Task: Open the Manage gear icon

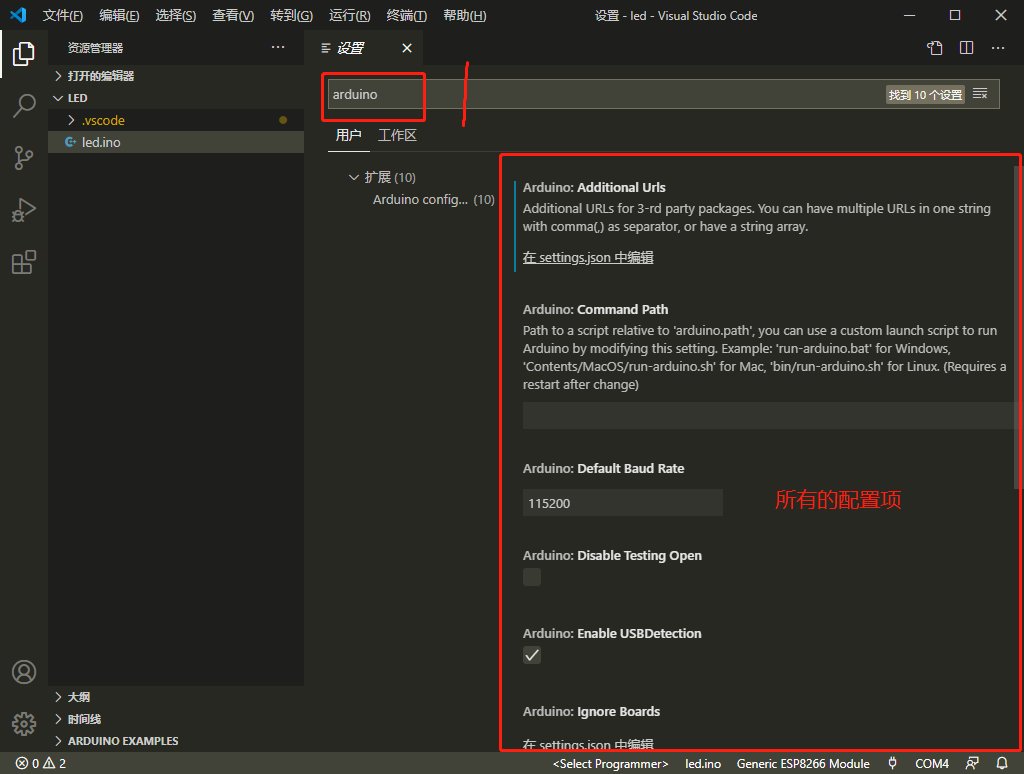Action: [x=24, y=723]
